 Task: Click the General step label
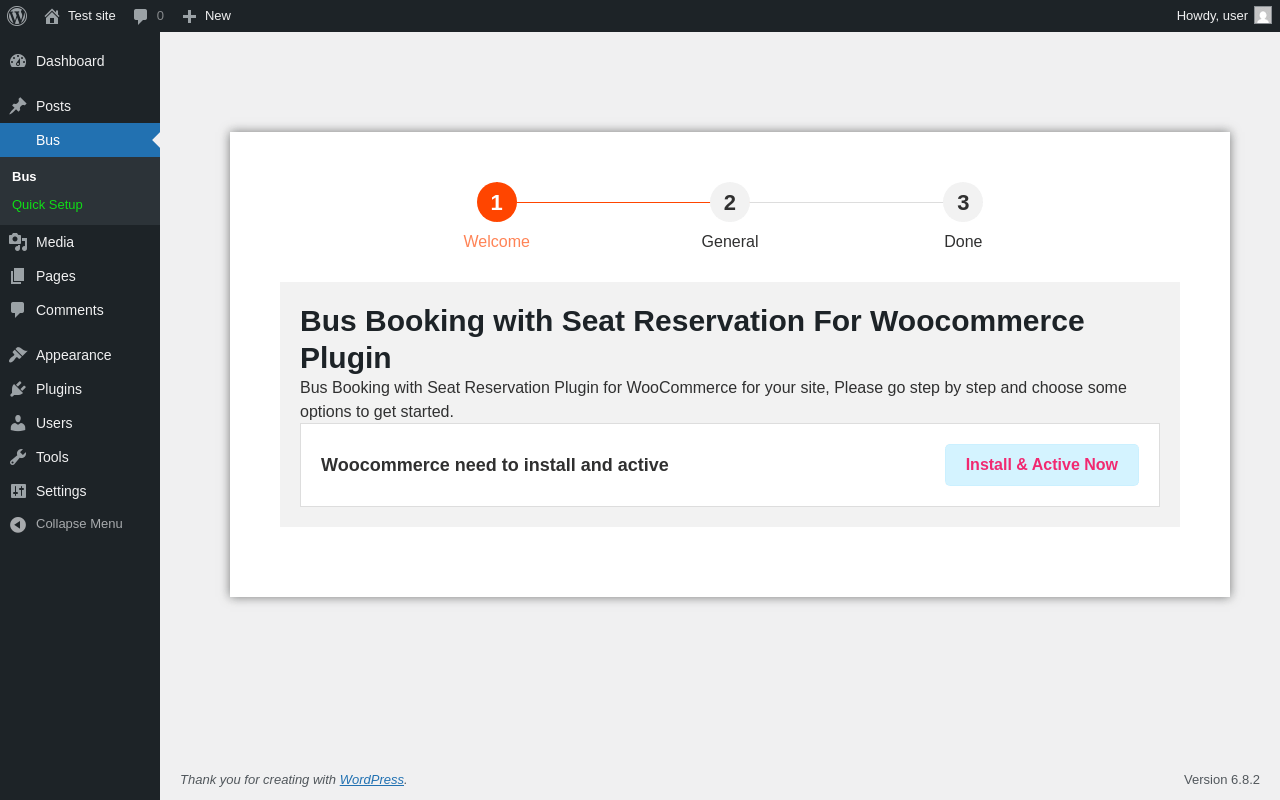(x=730, y=242)
